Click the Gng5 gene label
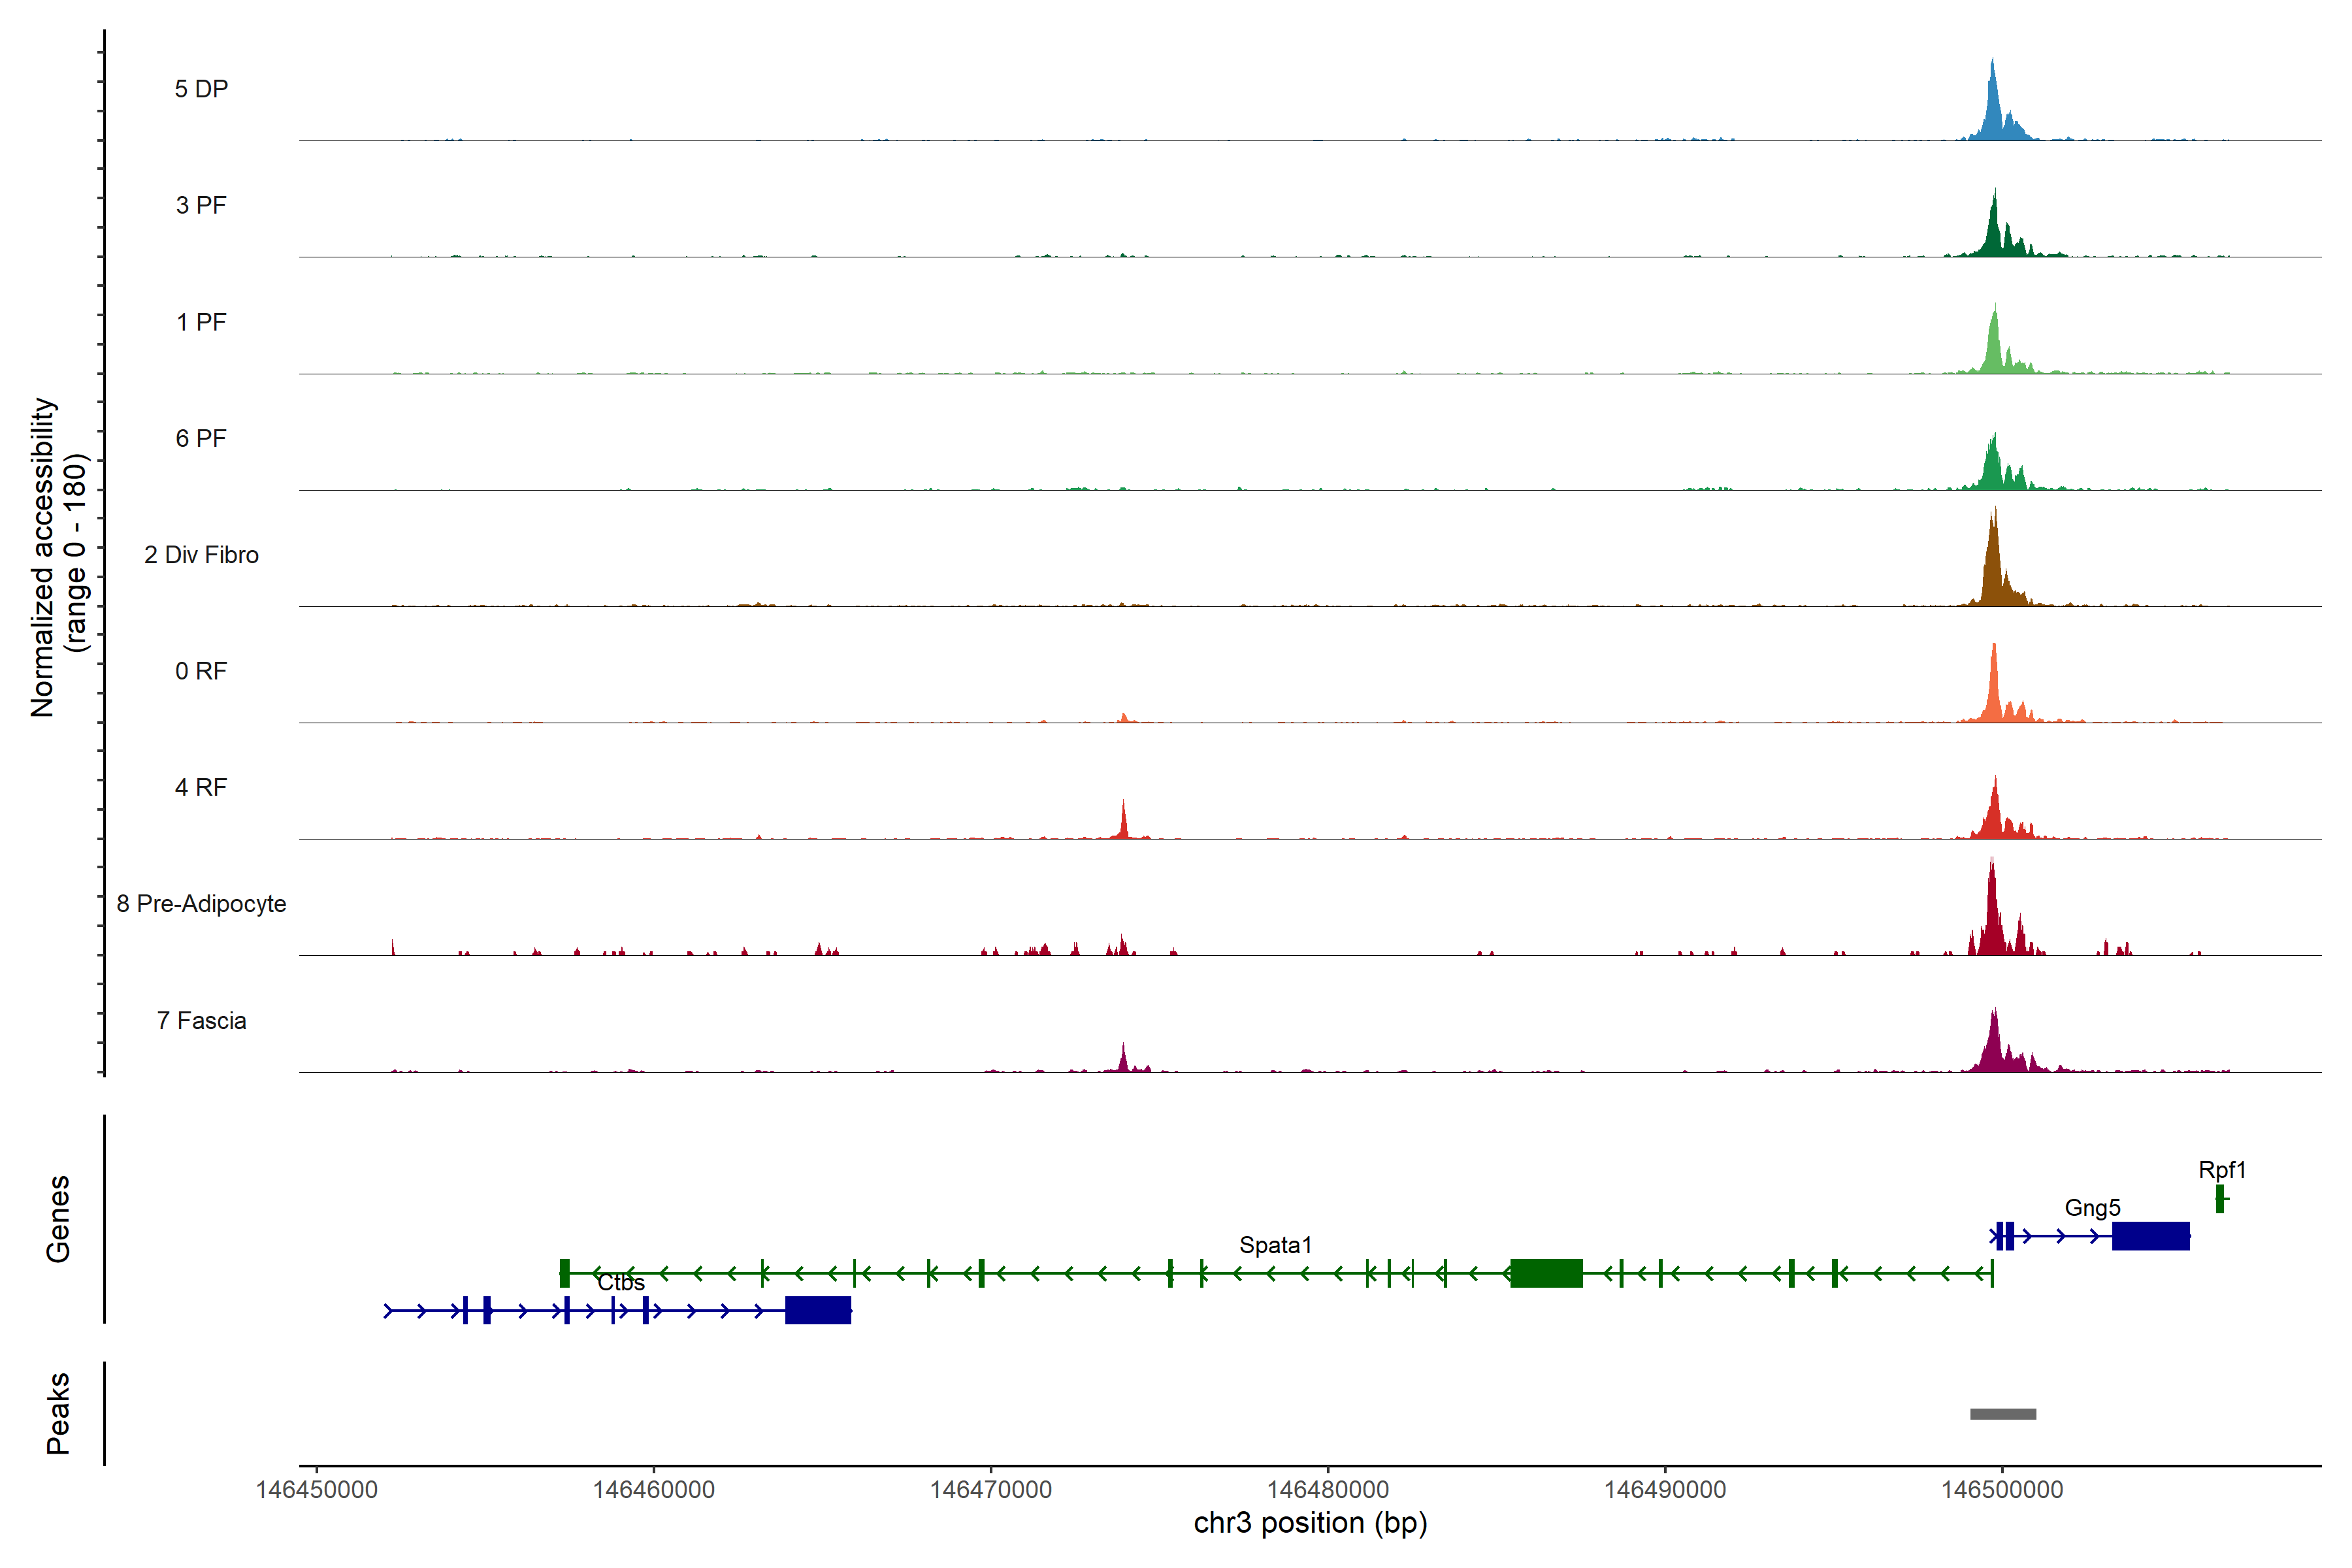The width and height of the screenshot is (2352, 1568). click(2092, 1207)
